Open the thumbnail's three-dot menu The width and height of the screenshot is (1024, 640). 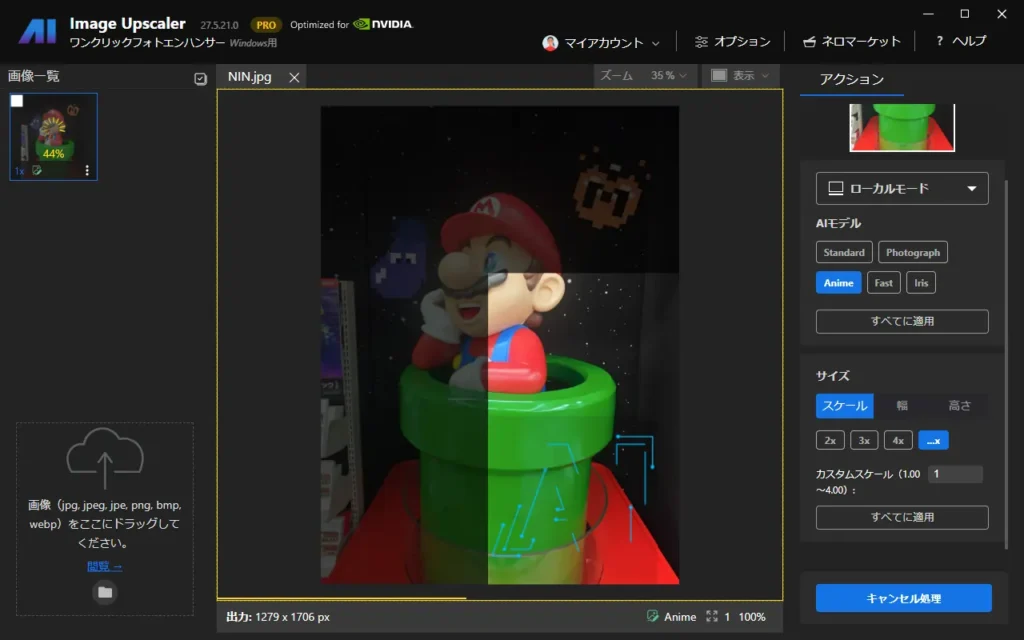click(x=87, y=171)
